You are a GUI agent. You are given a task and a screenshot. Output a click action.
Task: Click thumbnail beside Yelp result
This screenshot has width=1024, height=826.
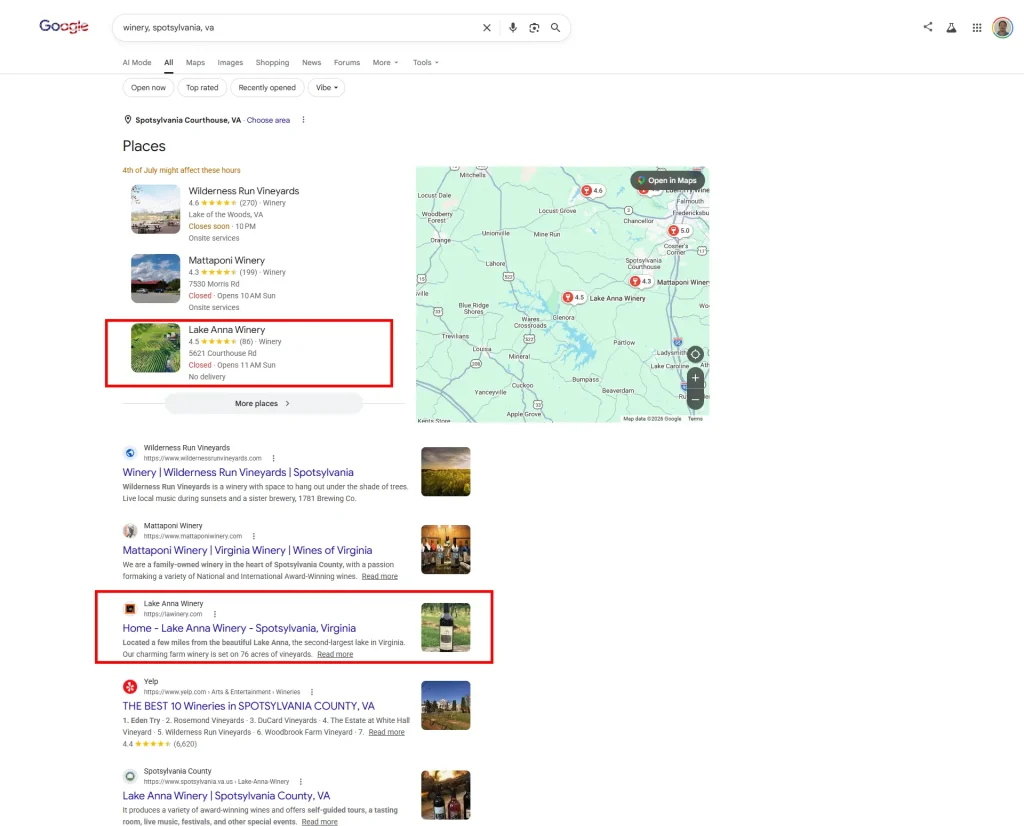(445, 705)
